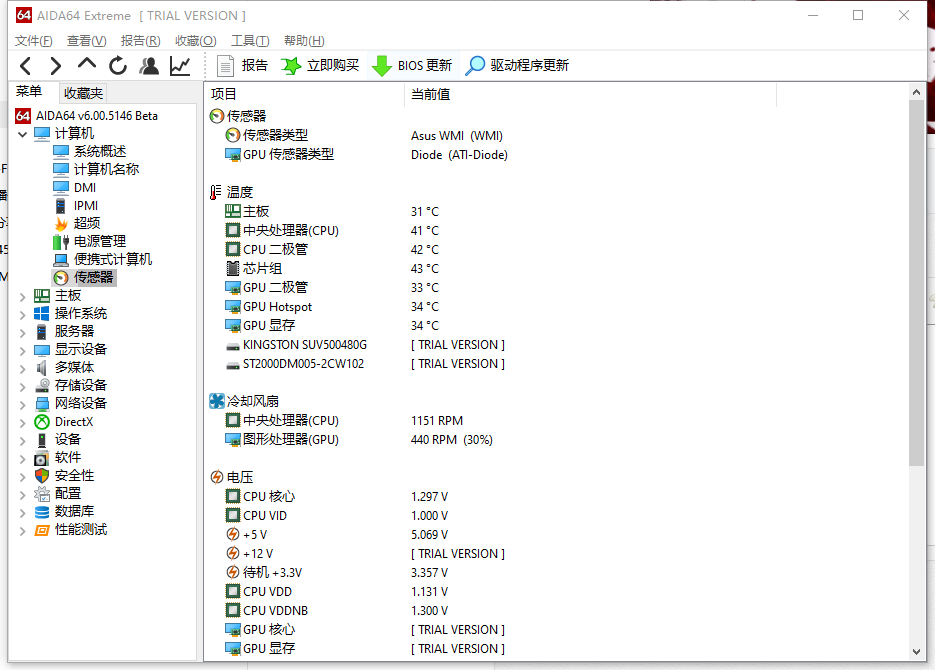Select the 性能测试 tree item
This screenshot has width=935, height=670.
(71, 529)
